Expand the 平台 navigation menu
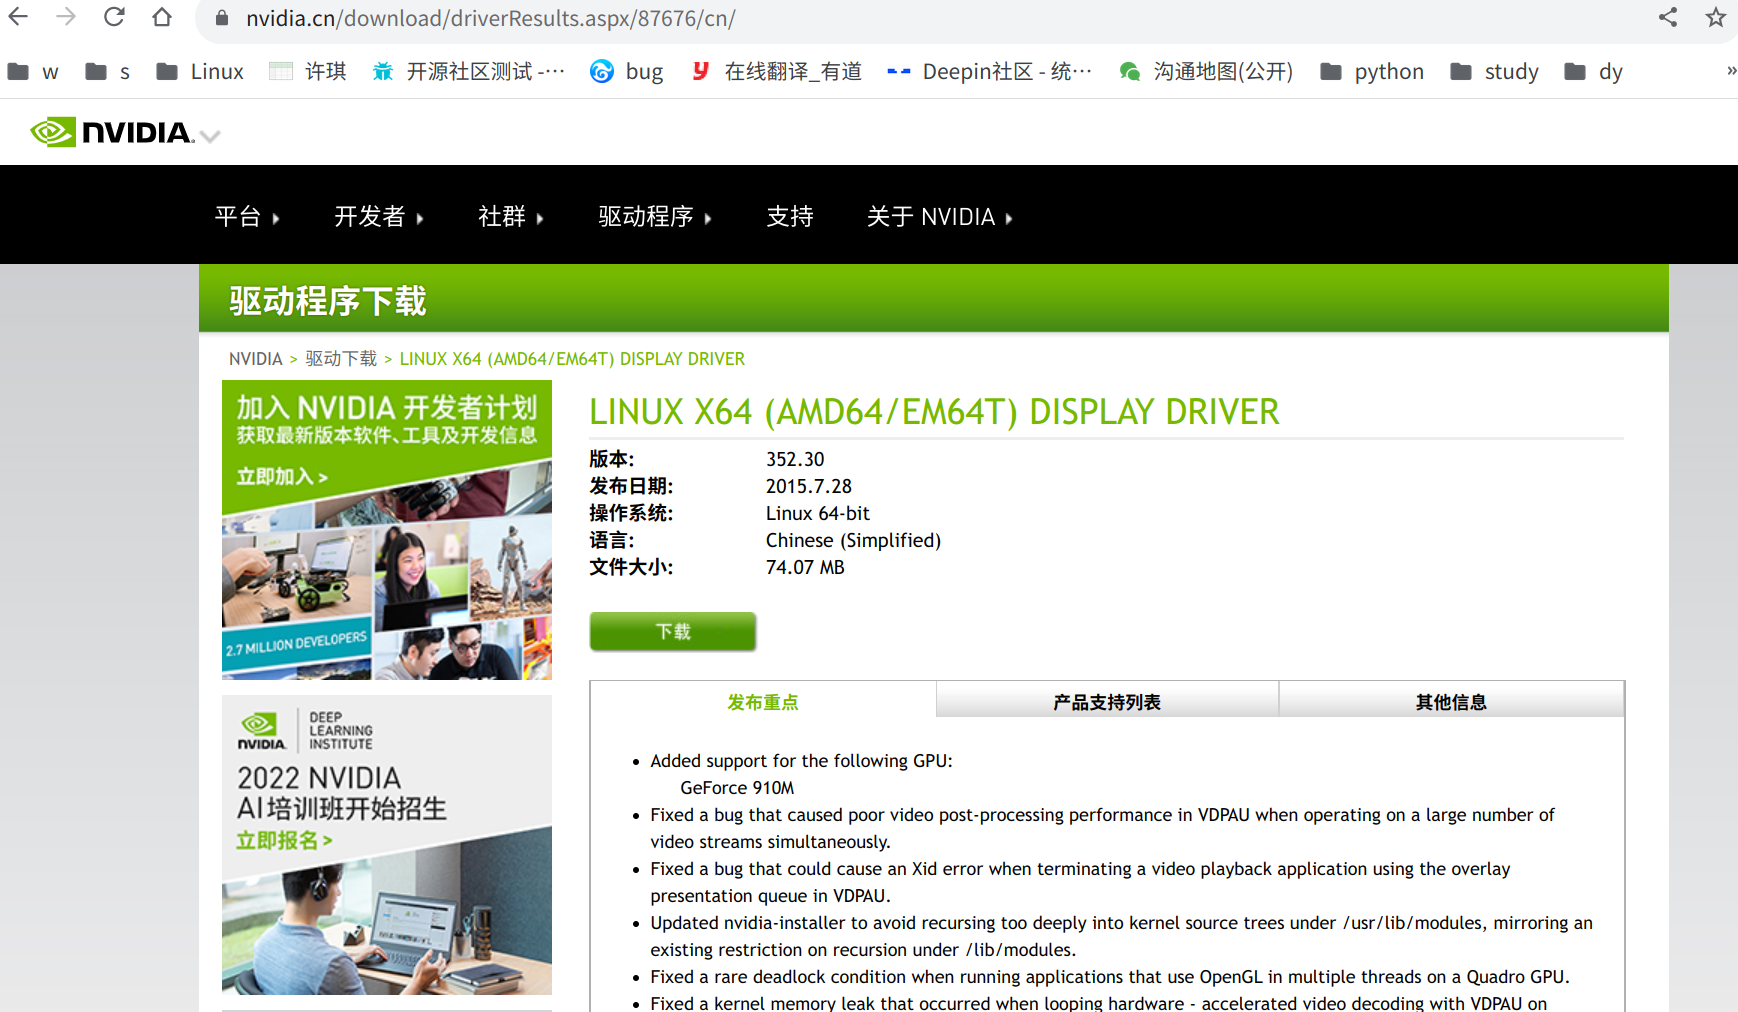 (x=247, y=217)
